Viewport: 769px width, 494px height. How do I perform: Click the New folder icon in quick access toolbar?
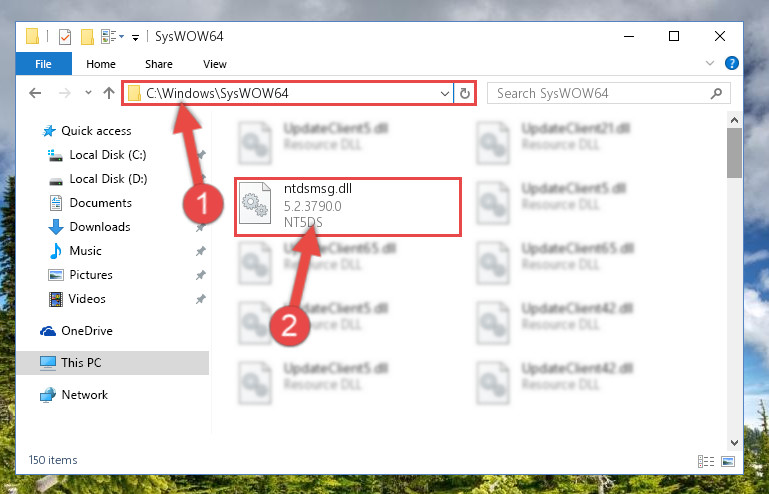click(87, 37)
